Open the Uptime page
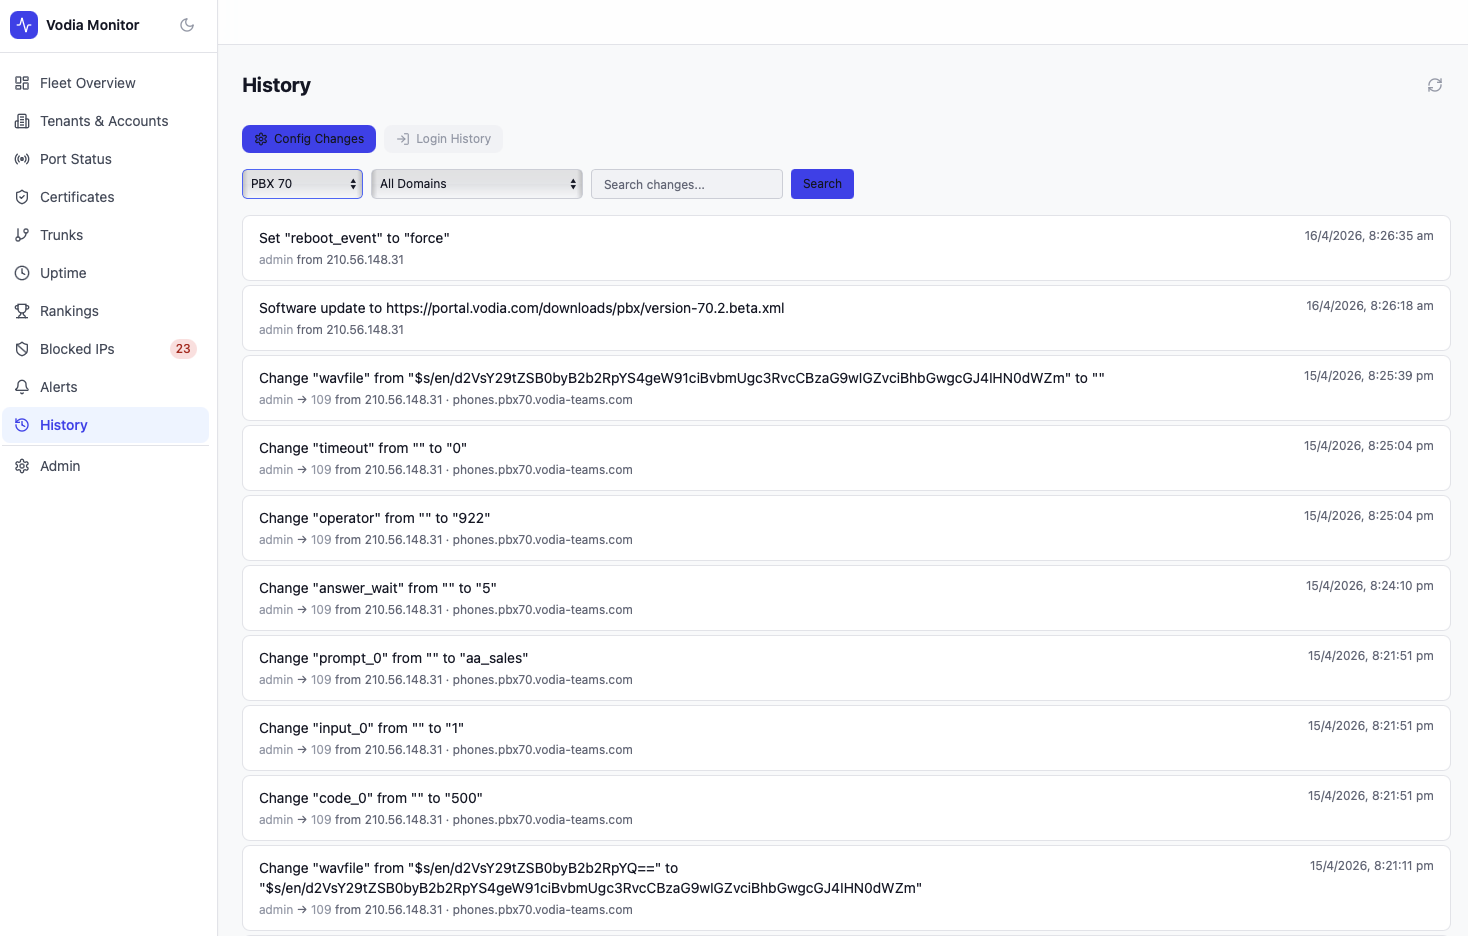This screenshot has width=1468, height=936. (x=63, y=273)
